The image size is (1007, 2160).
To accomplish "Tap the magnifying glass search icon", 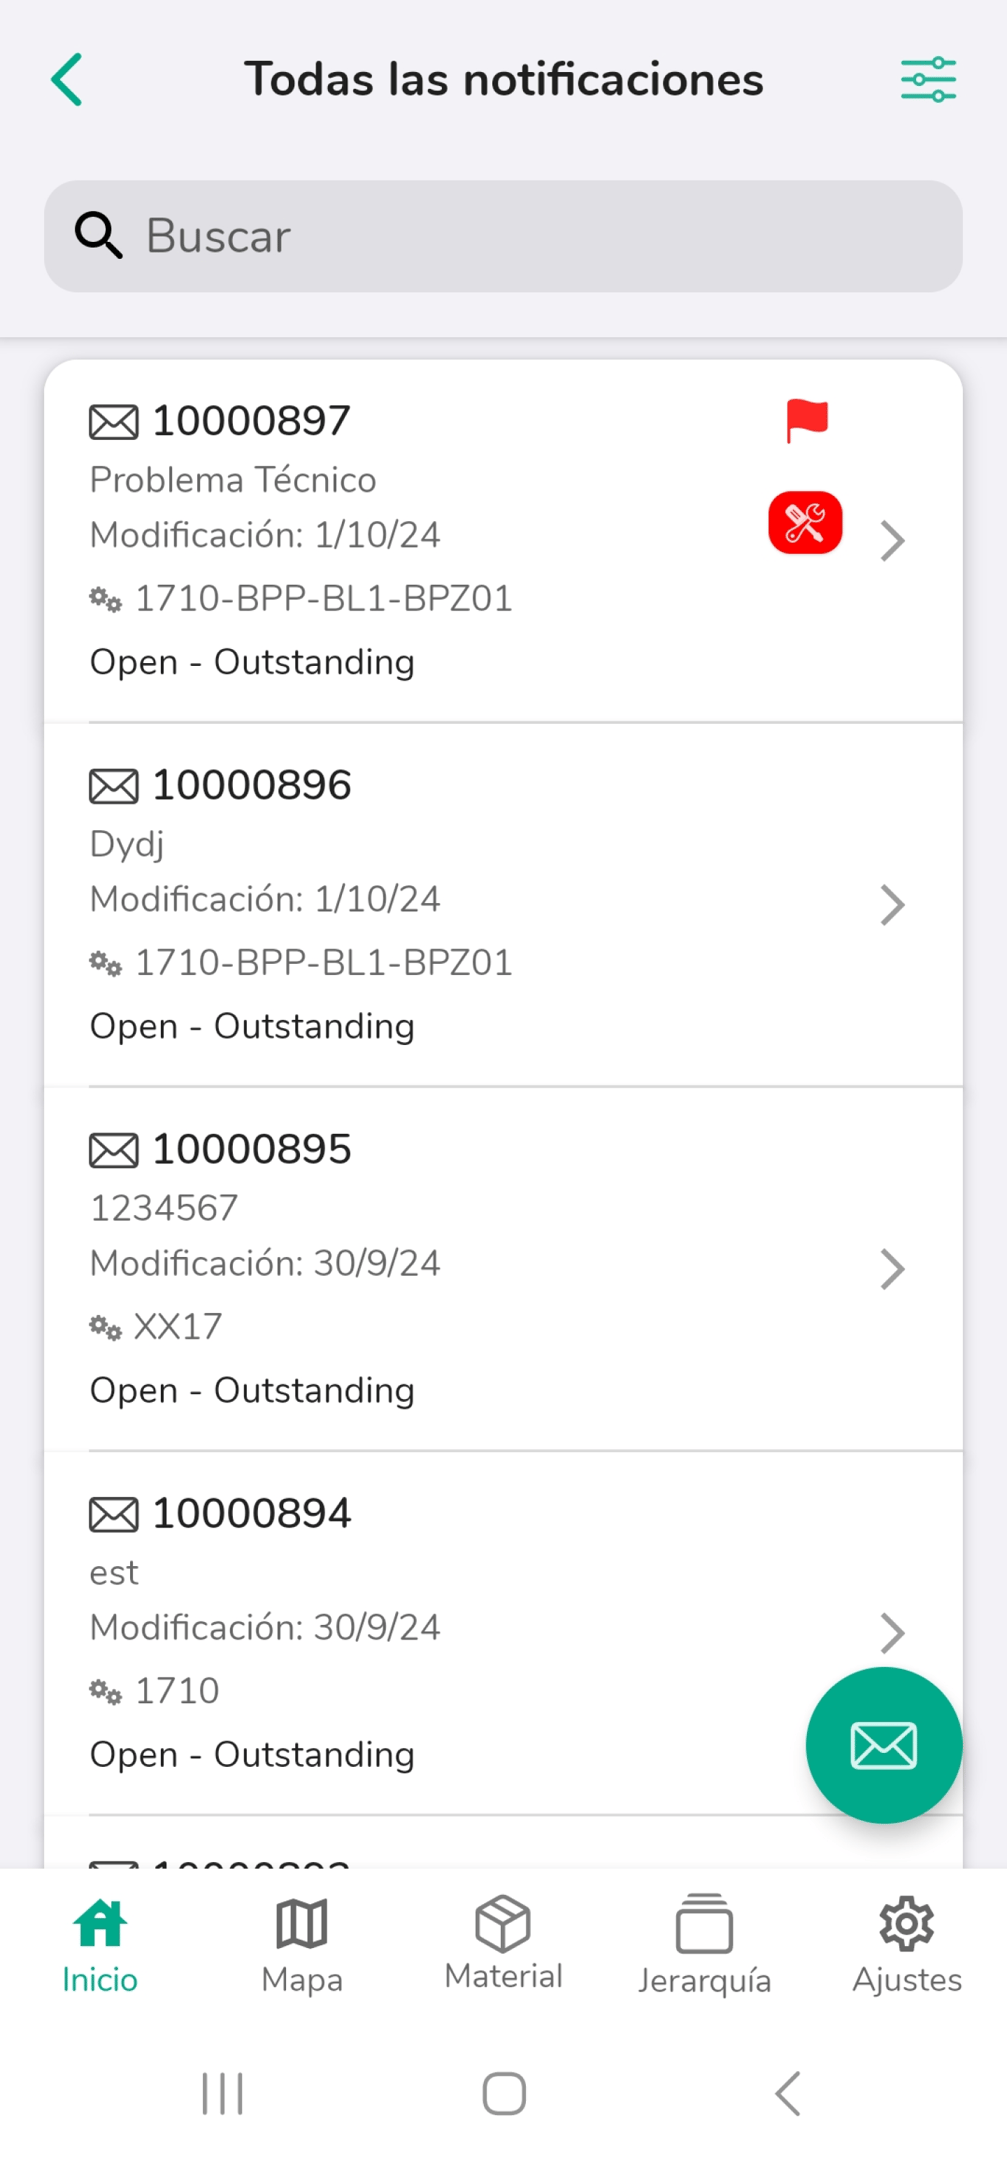I will [98, 236].
